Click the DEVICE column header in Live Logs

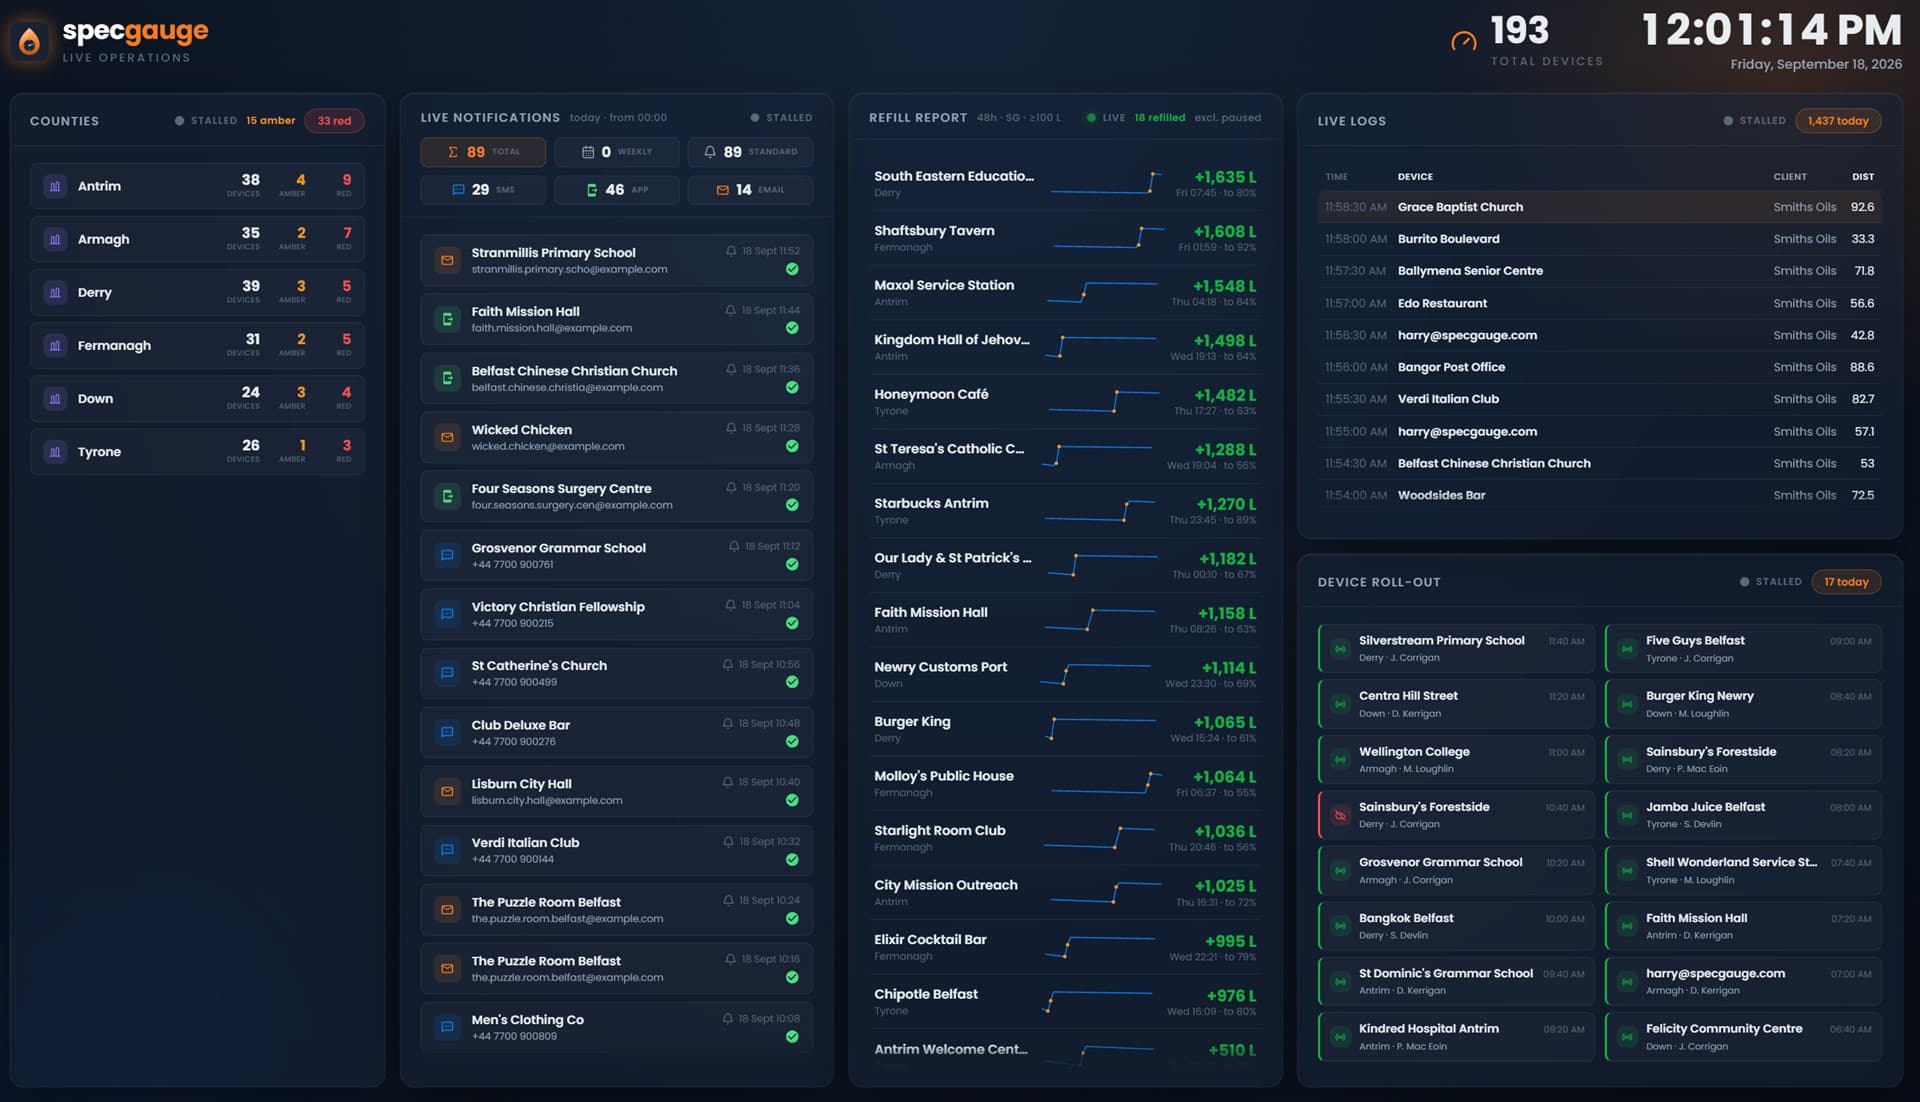coord(1415,177)
